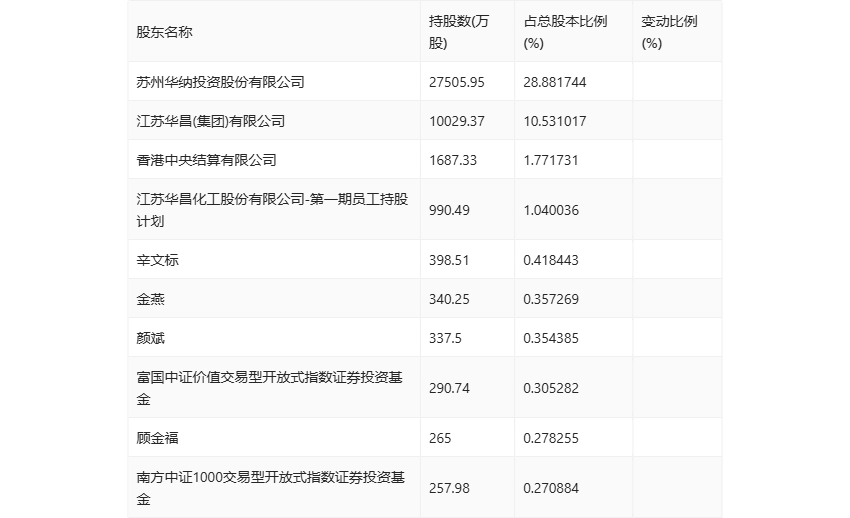Screen dimensions: 850x518
Task: Select the percentage 0.270884
Action: [551, 488]
